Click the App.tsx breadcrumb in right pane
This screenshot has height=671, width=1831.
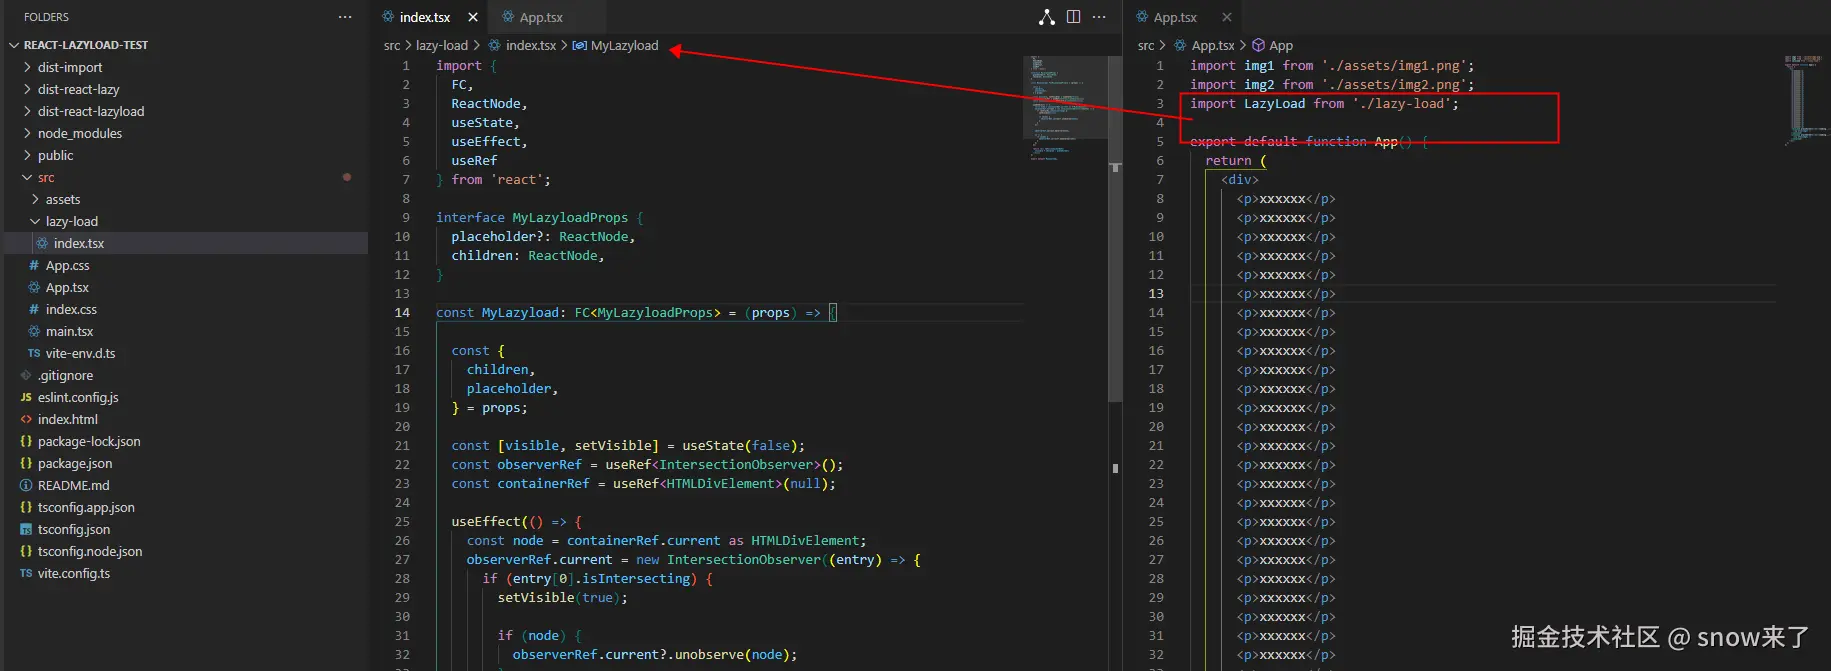(1213, 45)
